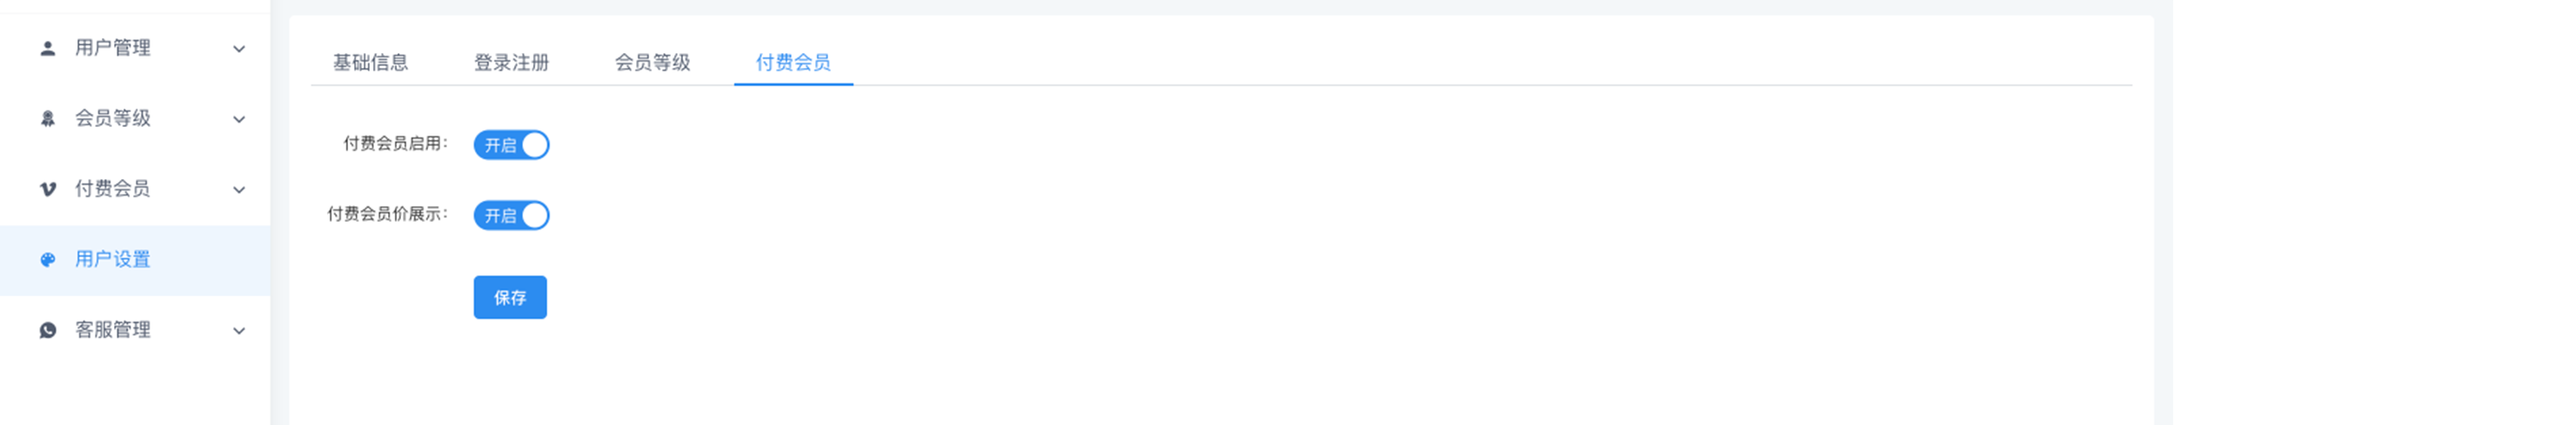
Task: Select the 客服管理 sidebar menu label
Action: coord(113,330)
